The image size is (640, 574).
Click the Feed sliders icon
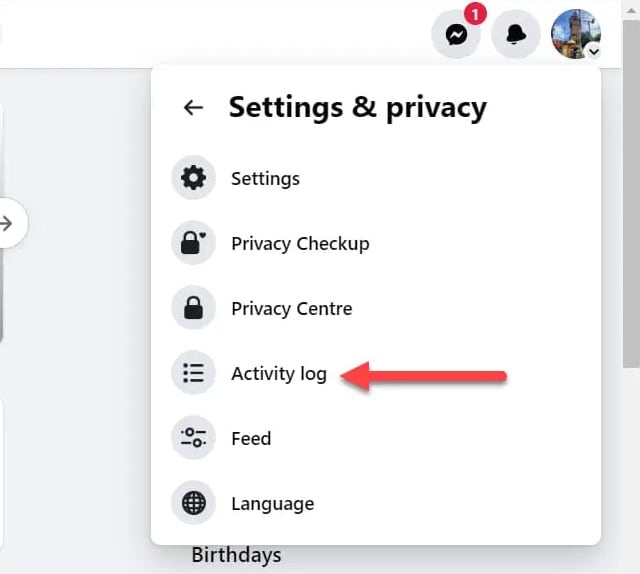pyautogui.click(x=193, y=438)
